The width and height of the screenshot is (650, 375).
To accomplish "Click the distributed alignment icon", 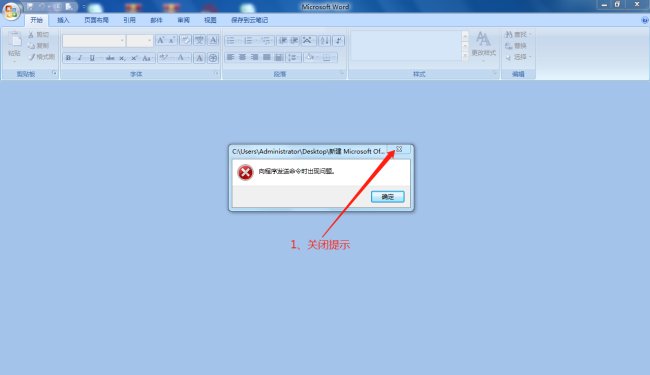I will (x=279, y=57).
